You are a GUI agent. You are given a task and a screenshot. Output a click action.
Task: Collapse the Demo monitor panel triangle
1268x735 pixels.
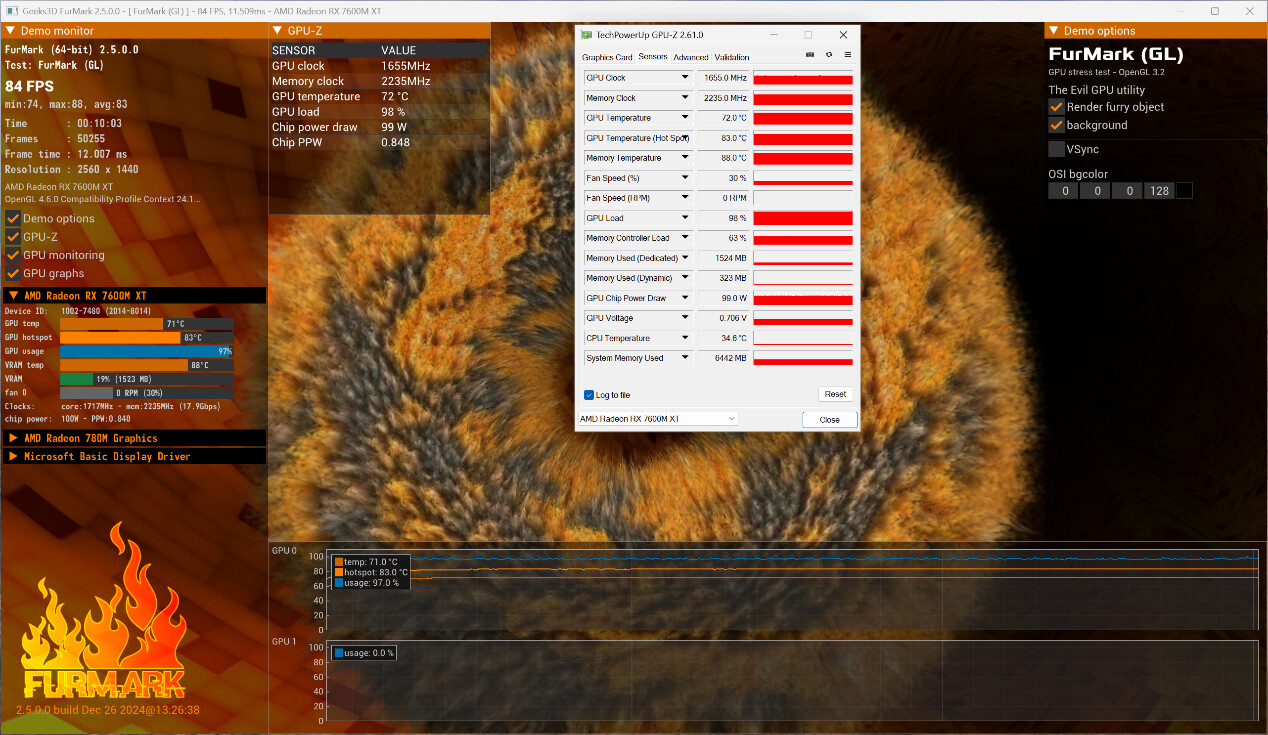(x=11, y=31)
